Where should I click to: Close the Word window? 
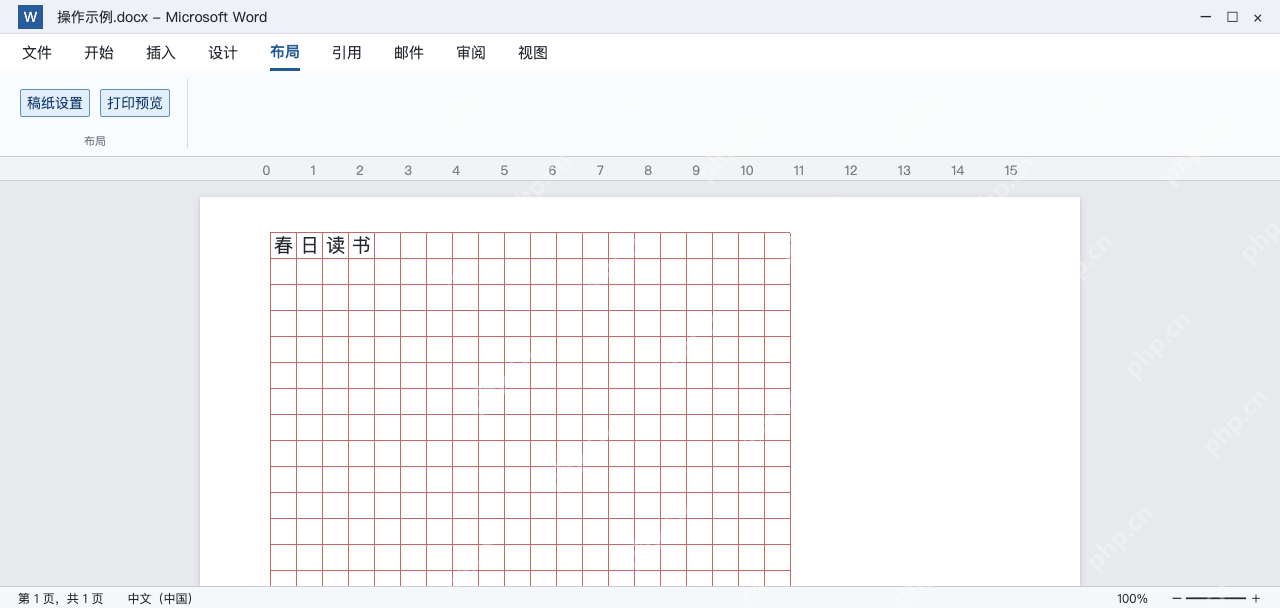point(1258,17)
